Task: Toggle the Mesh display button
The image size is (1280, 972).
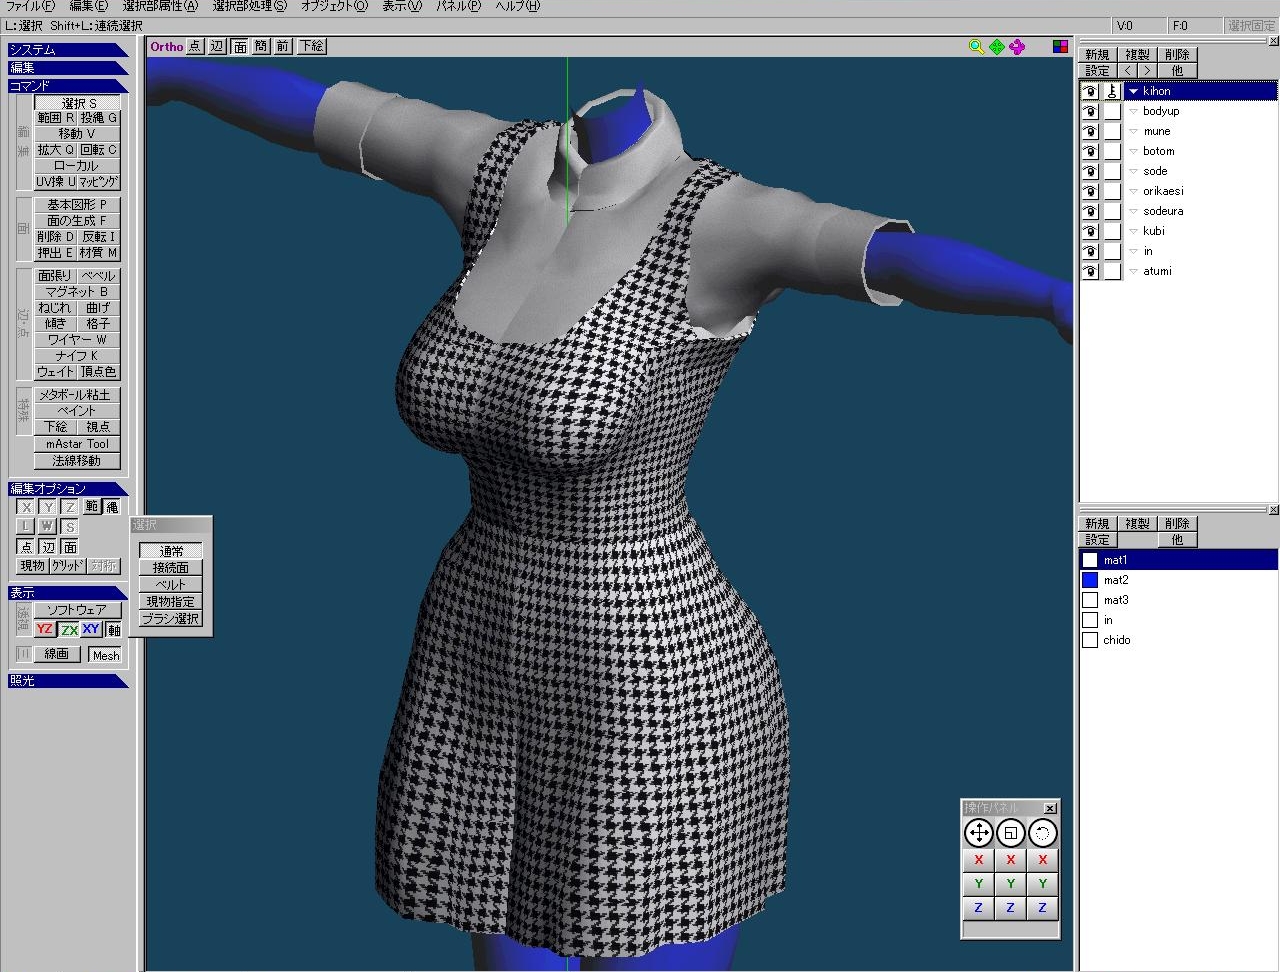Action: [x=105, y=655]
